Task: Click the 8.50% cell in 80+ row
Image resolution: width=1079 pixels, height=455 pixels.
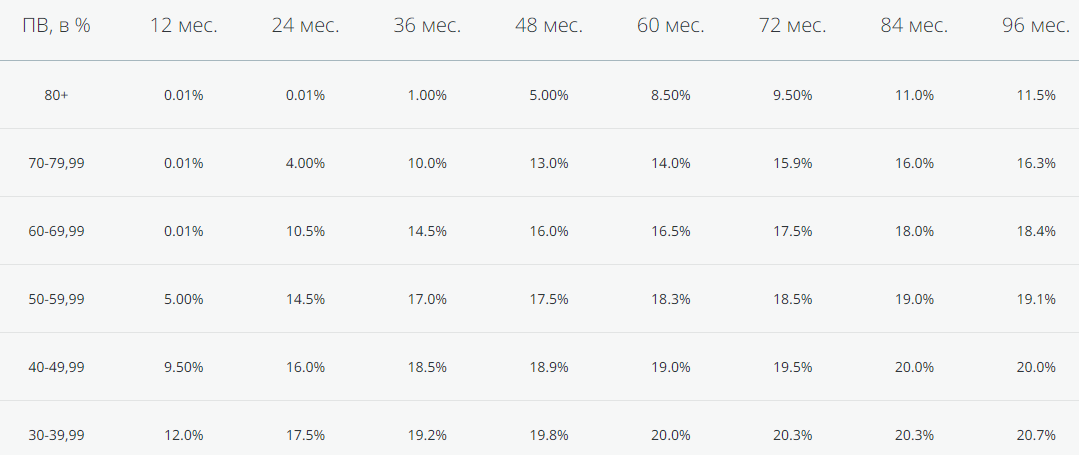Action: (670, 95)
